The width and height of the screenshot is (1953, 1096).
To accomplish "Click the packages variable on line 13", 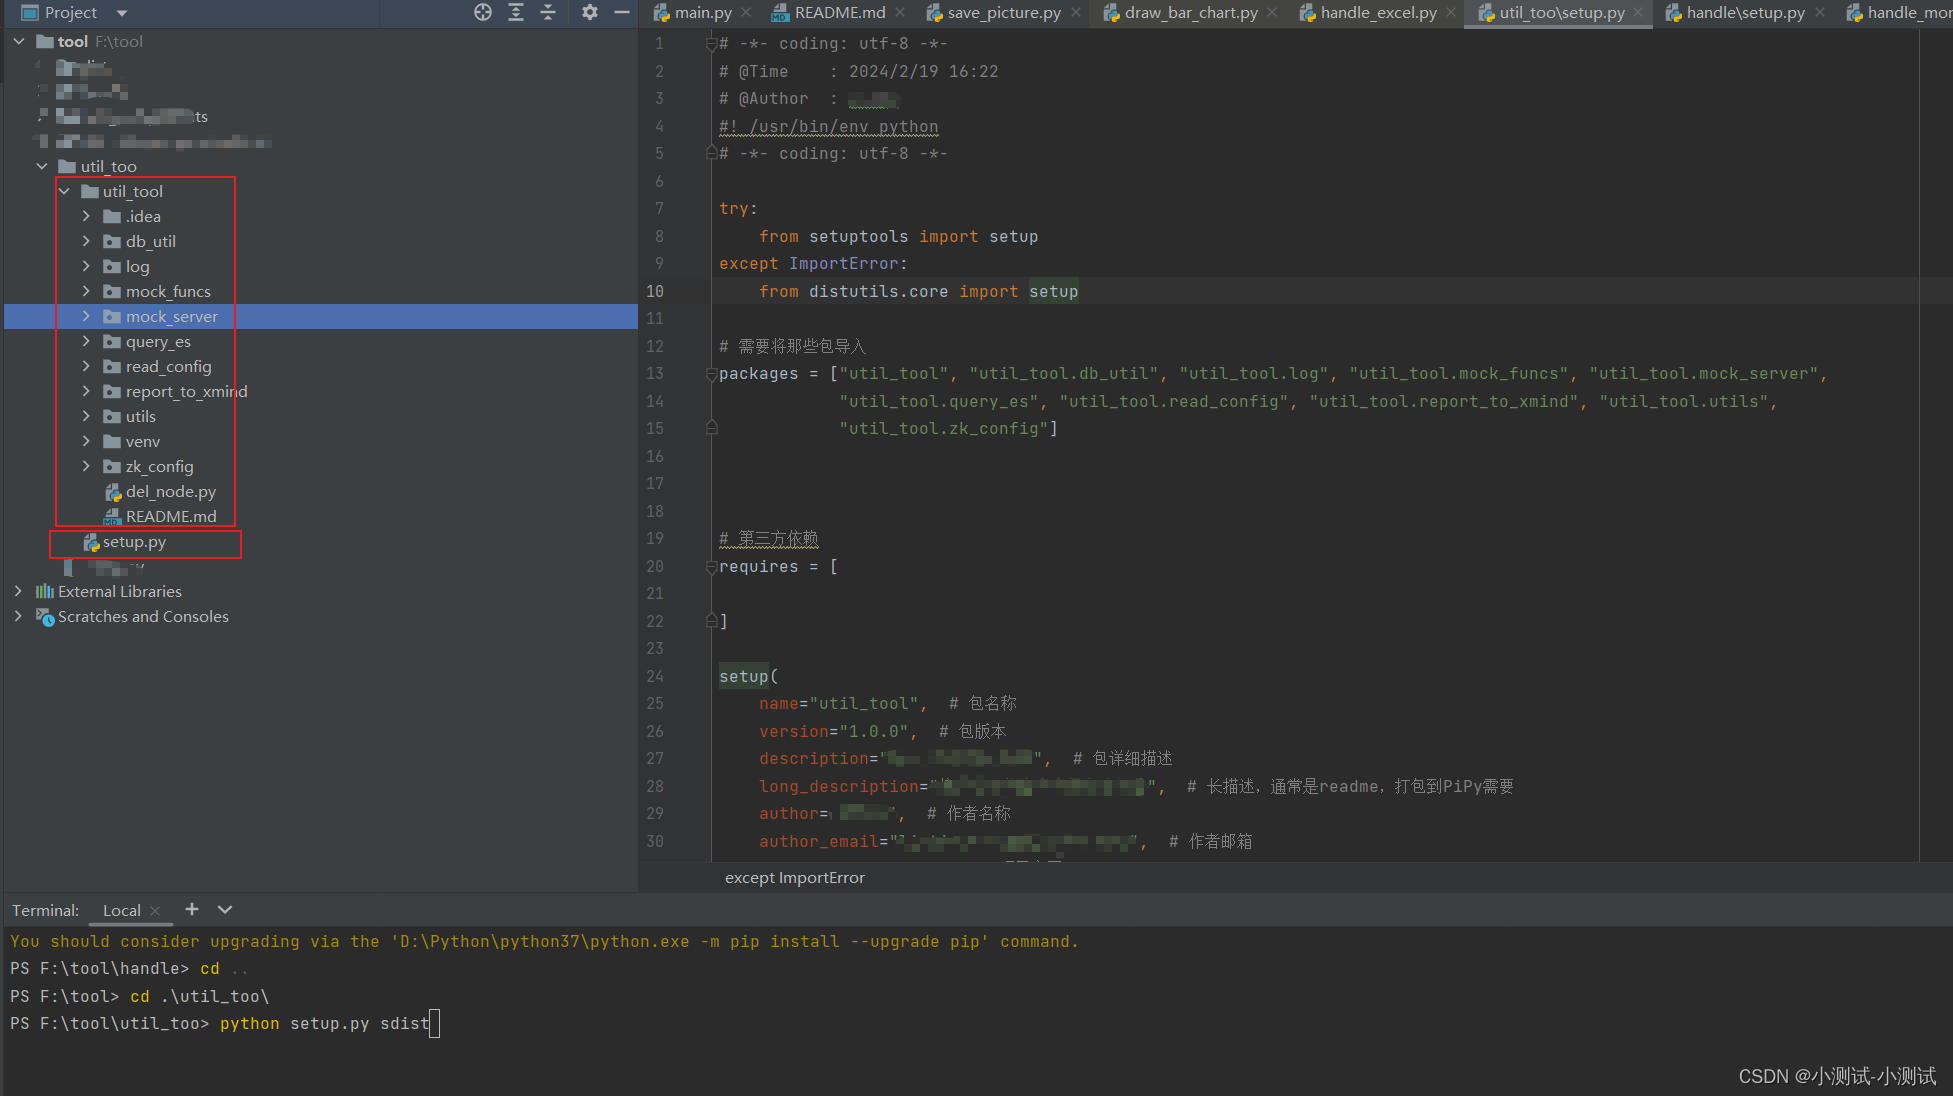I will 759,374.
